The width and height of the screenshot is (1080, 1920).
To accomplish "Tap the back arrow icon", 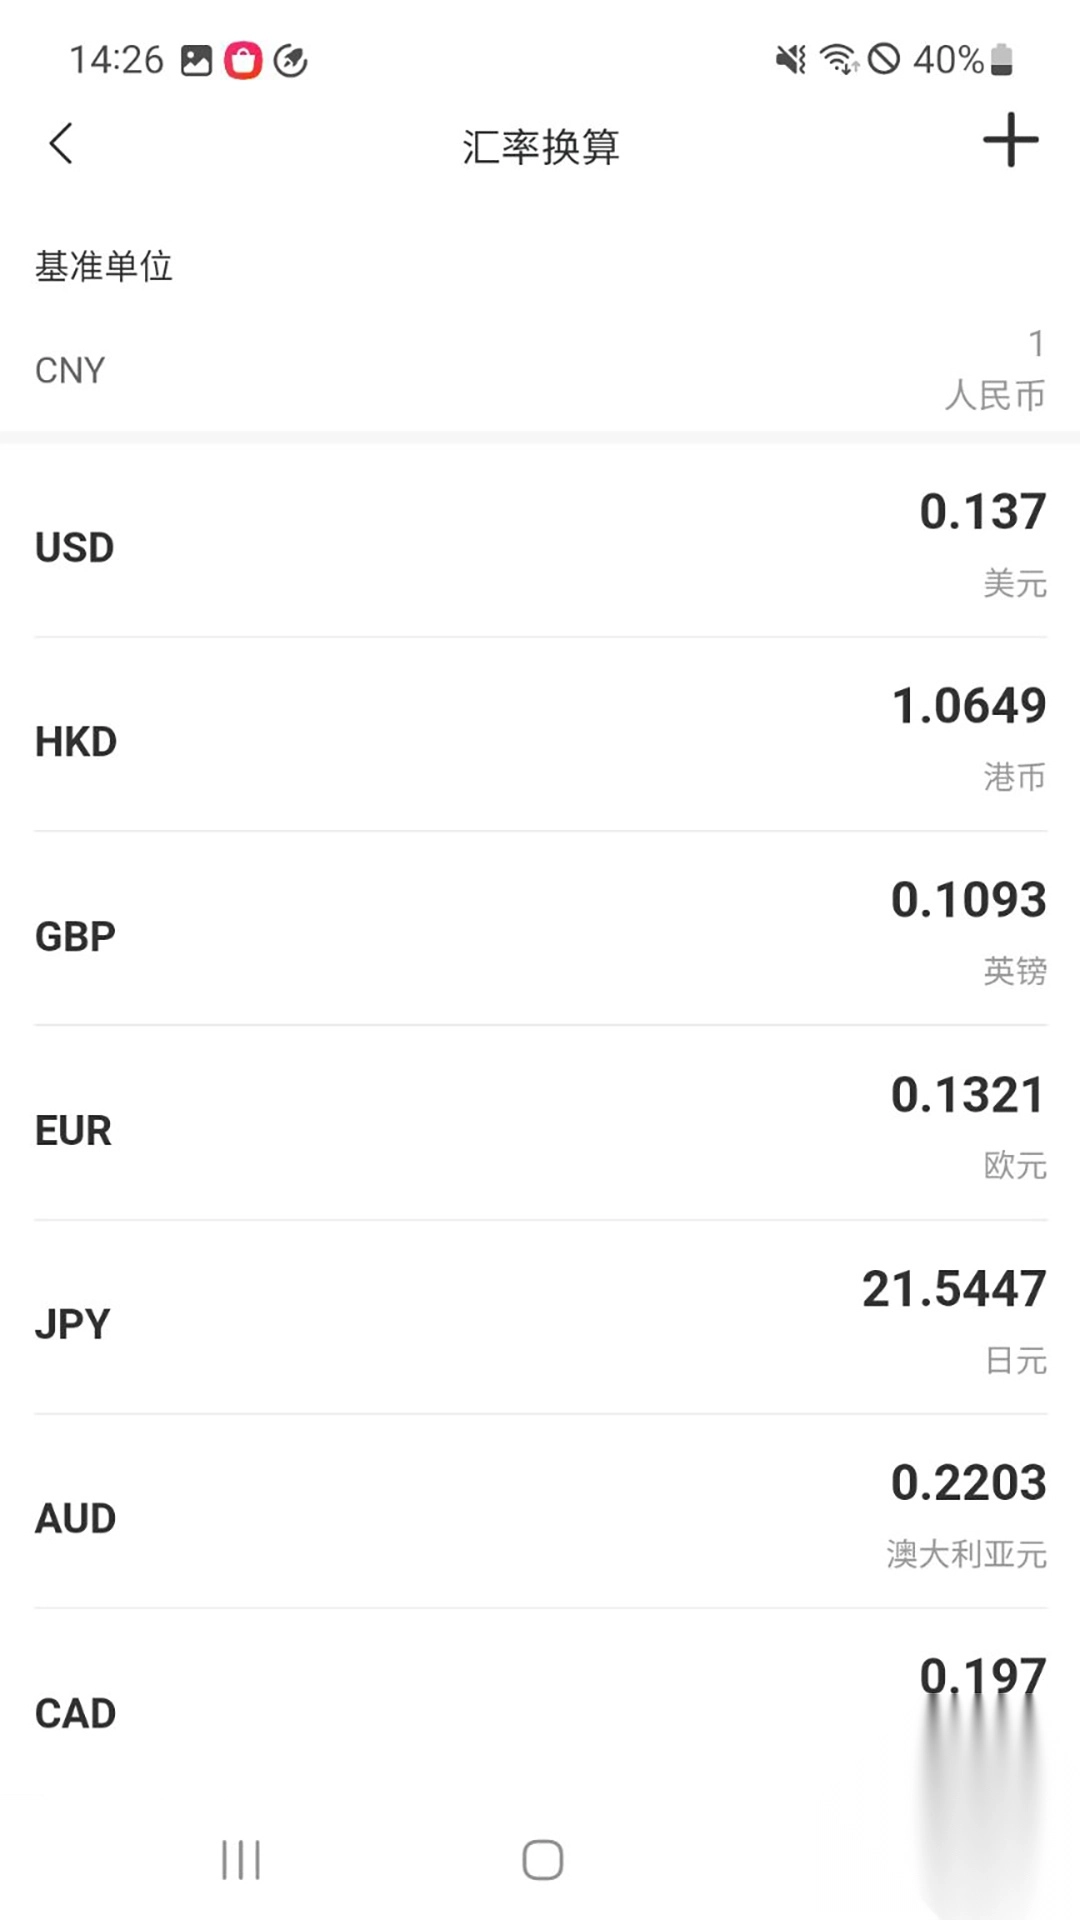I will [x=62, y=144].
